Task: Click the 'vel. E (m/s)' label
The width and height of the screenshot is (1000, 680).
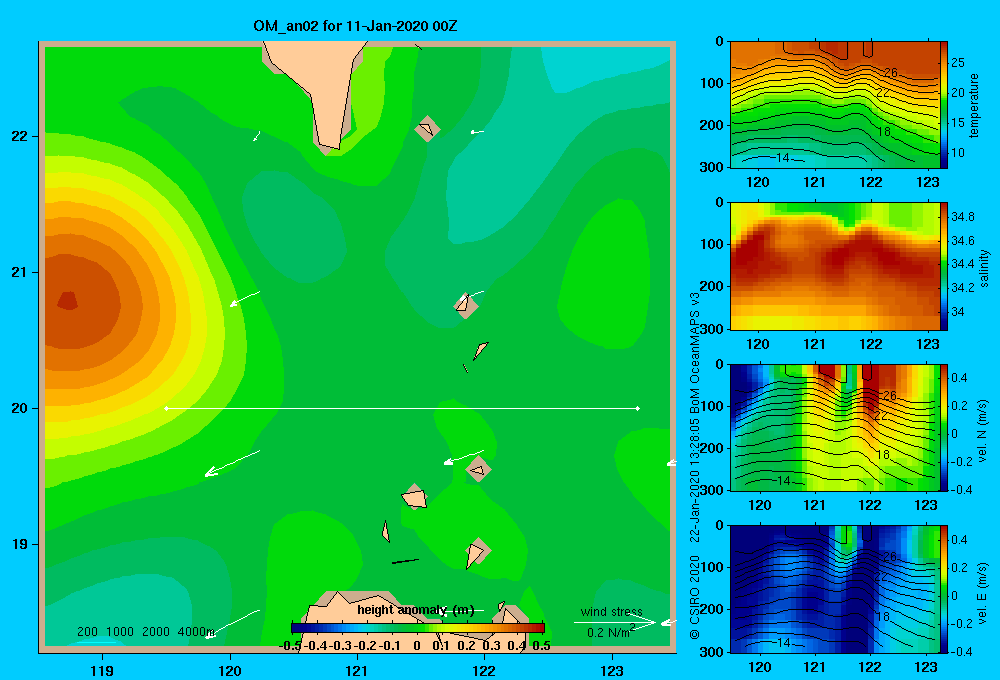Action: tap(983, 593)
